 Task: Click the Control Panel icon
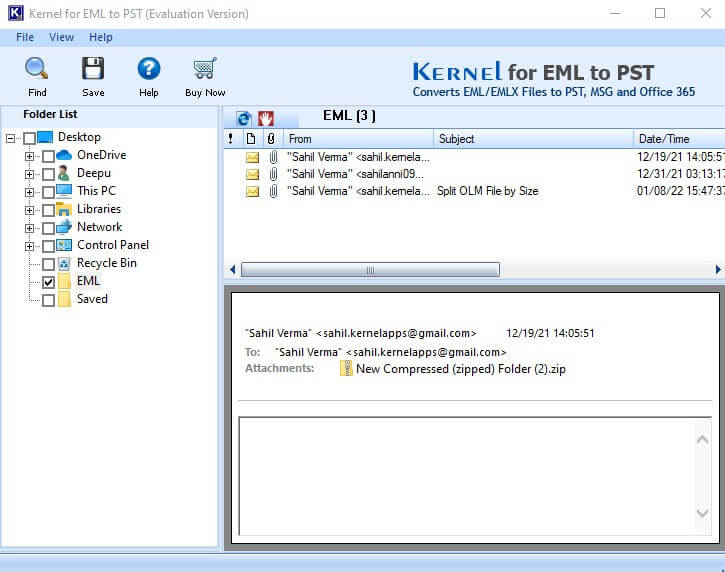pyautogui.click(x=64, y=245)
